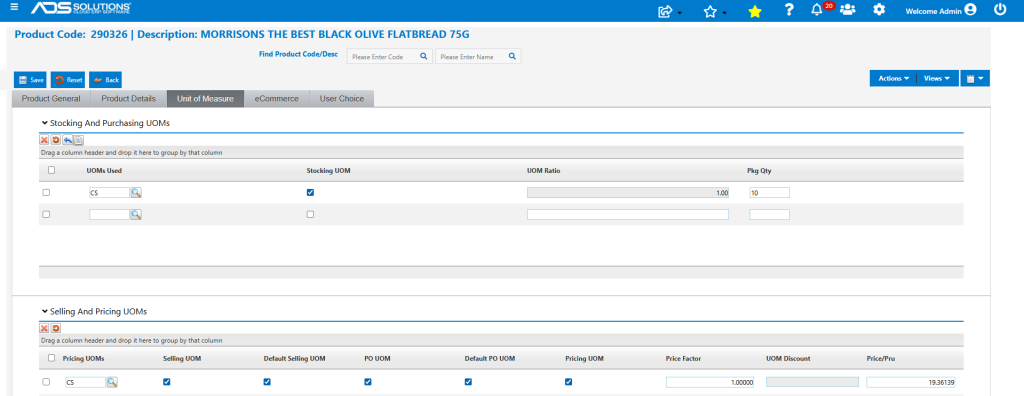Open the outlined star favorites list
This screenshot has width=1024, height=396.
coord(711,11)
